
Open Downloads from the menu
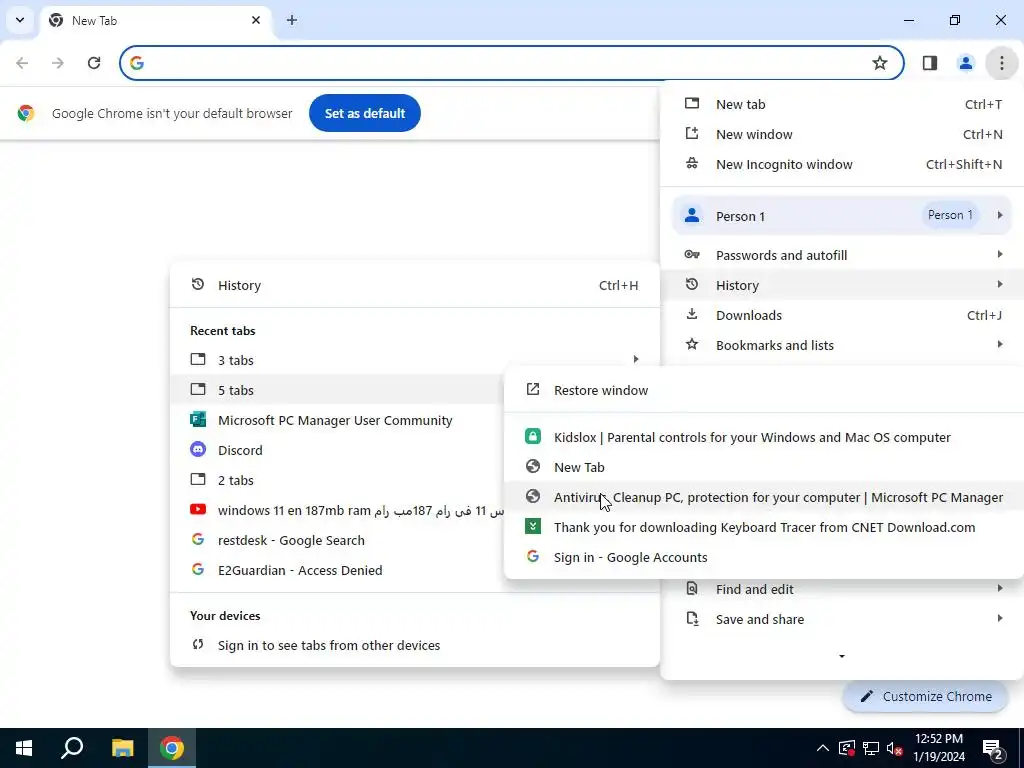coord(842,315)
